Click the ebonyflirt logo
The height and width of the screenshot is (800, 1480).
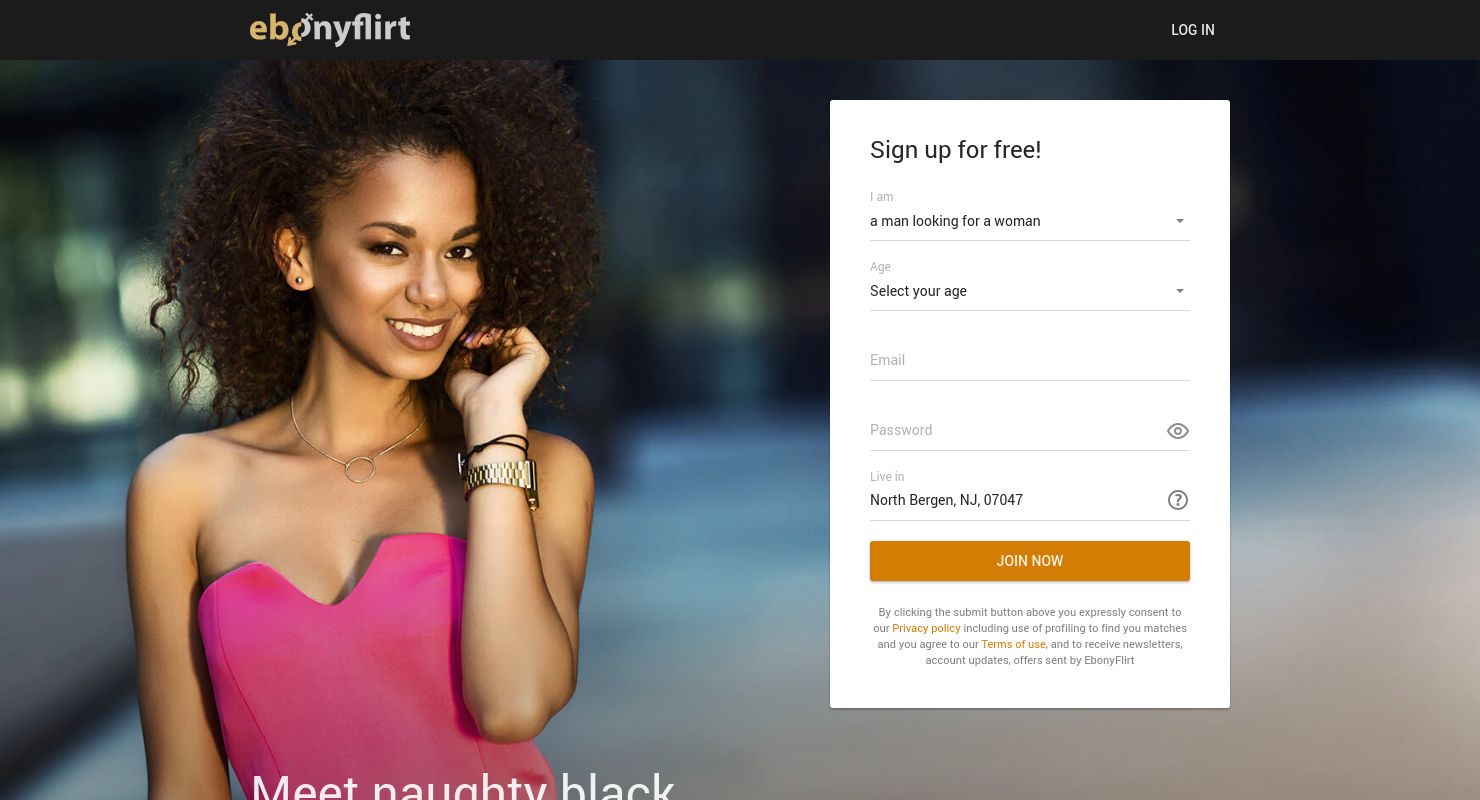(x=330, y=29)
